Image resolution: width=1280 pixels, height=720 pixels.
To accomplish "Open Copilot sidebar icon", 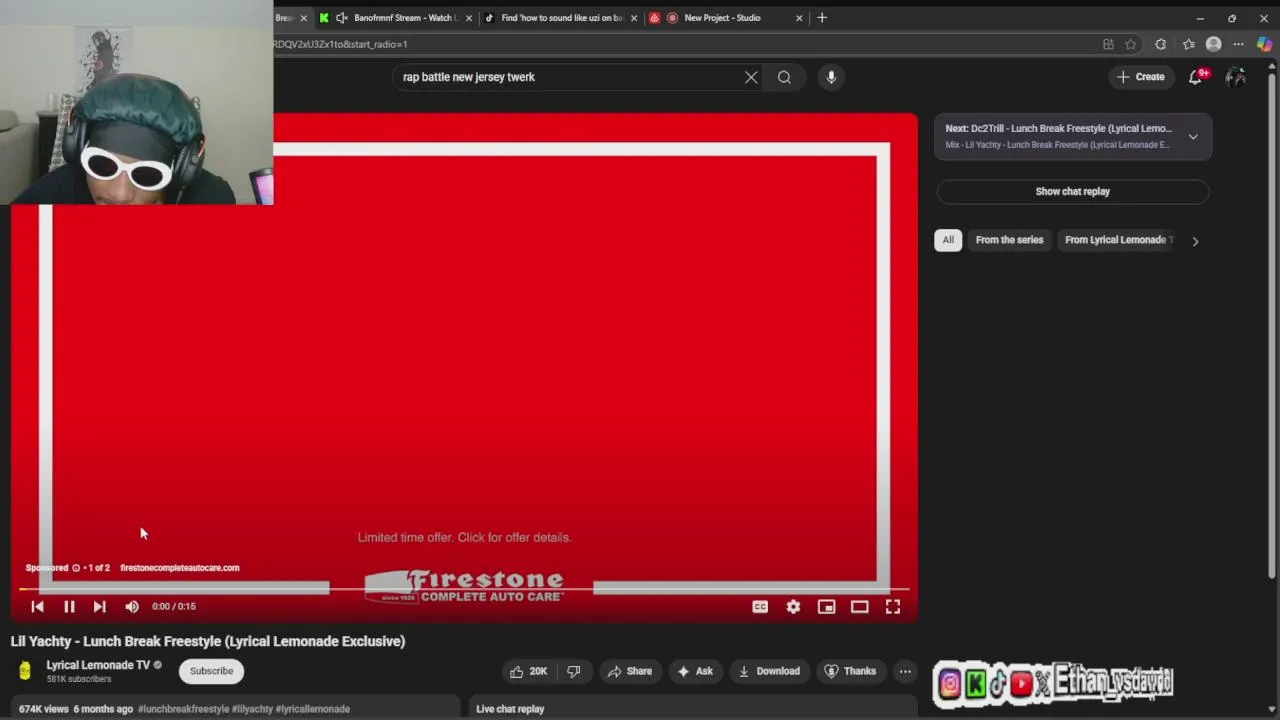I will pos(1264,44).
